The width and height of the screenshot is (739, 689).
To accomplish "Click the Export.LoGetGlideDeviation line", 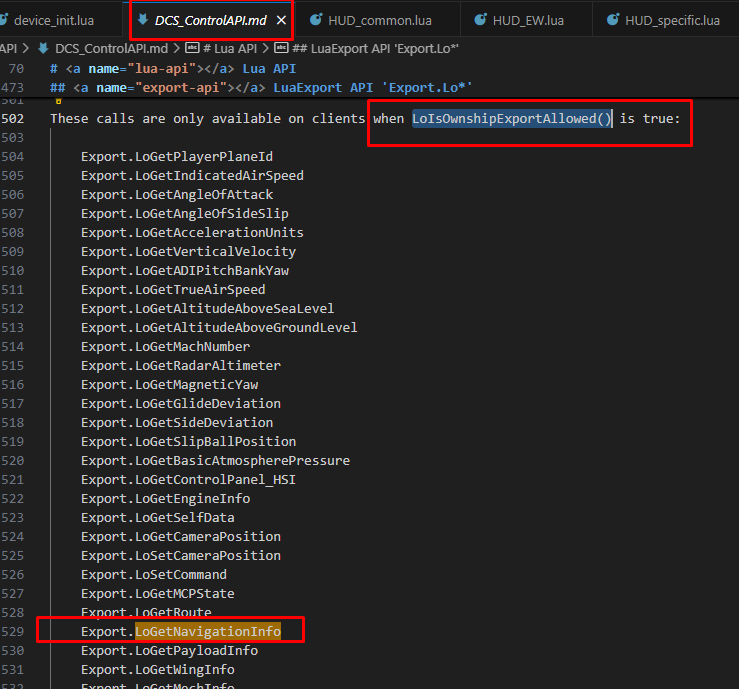I will [x=181, y=404].
